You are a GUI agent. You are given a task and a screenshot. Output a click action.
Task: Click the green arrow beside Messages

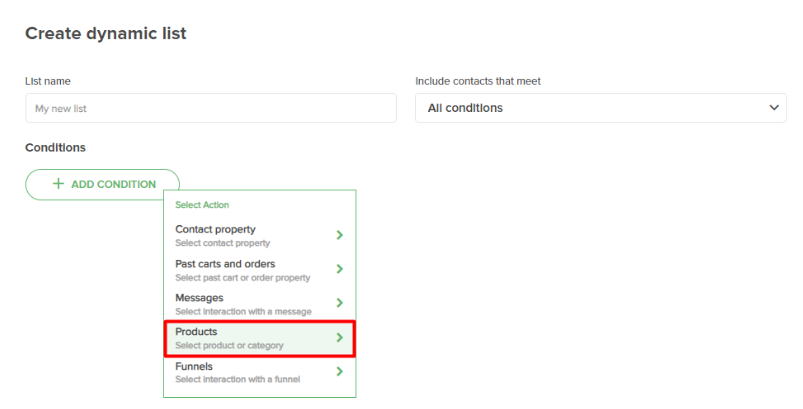click(340, 303)
